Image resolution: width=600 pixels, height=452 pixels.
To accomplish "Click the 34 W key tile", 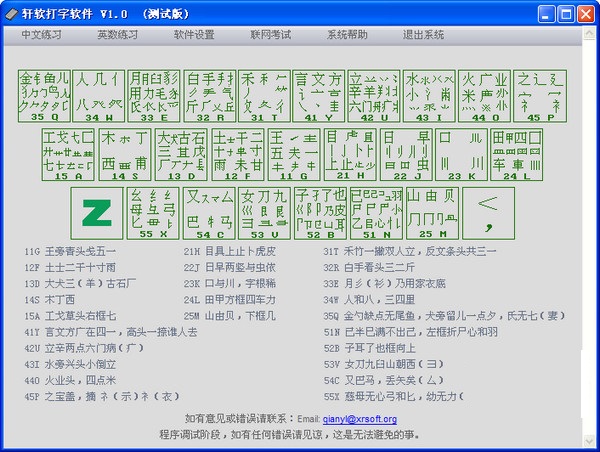I will coord(99,96).
